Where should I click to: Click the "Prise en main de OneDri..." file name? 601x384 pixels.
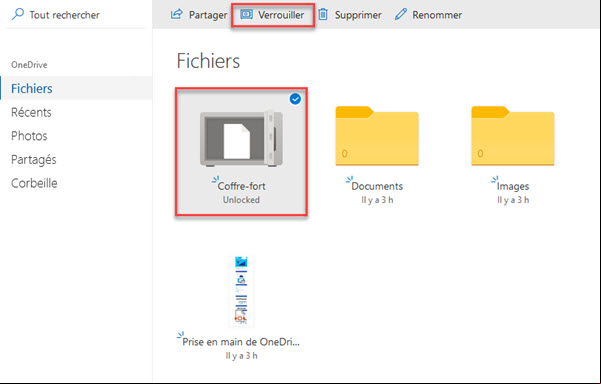[x=241, y=342]
